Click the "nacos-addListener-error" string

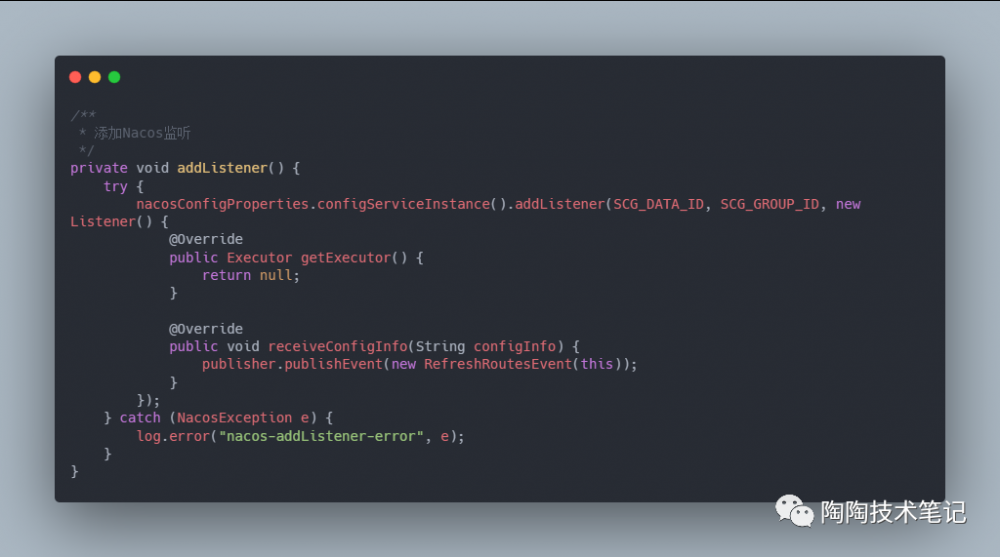321,436
